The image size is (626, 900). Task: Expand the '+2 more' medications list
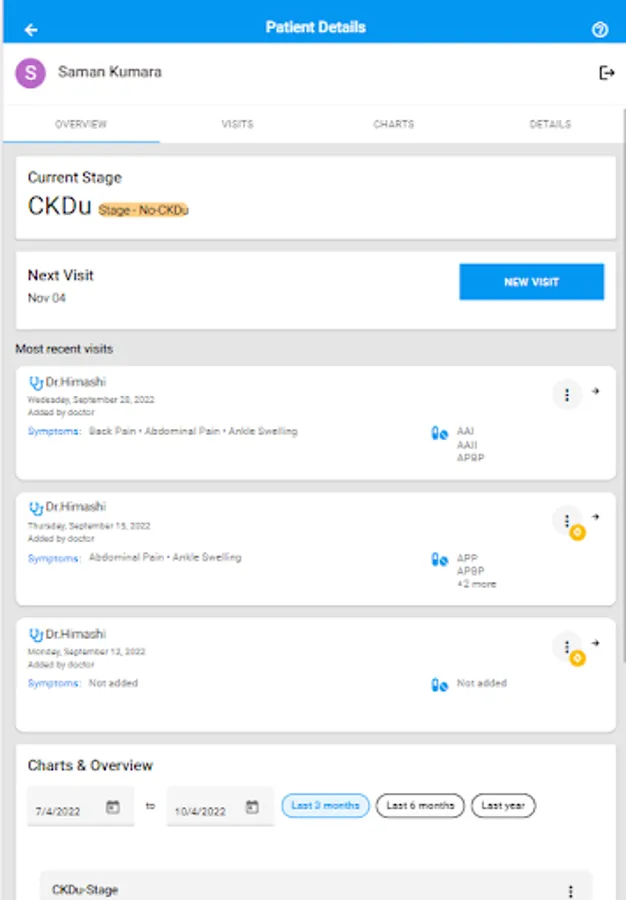point(476,584)
